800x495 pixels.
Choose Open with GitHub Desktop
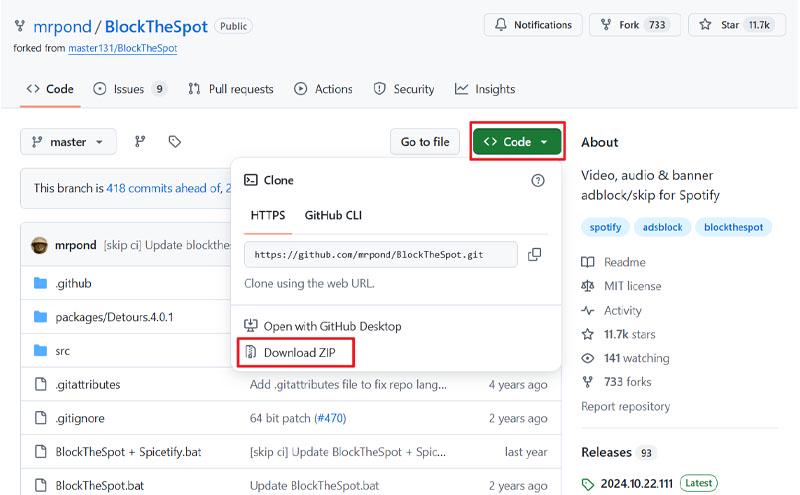tap(323, 326)
